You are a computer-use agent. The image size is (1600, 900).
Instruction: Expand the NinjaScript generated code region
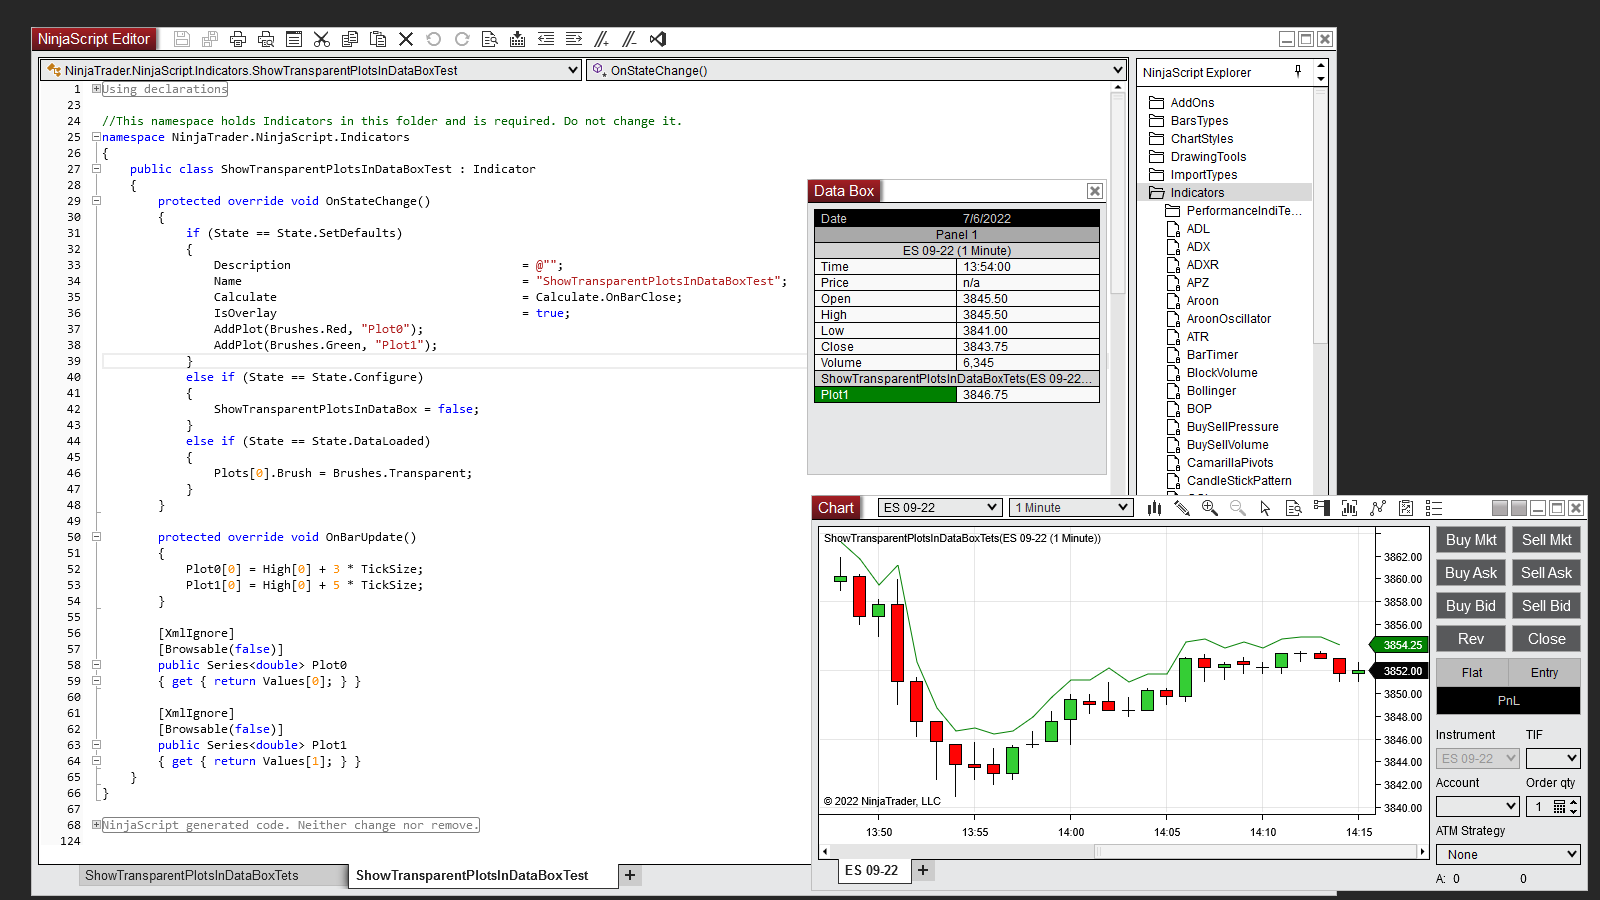tap(96, 825)
